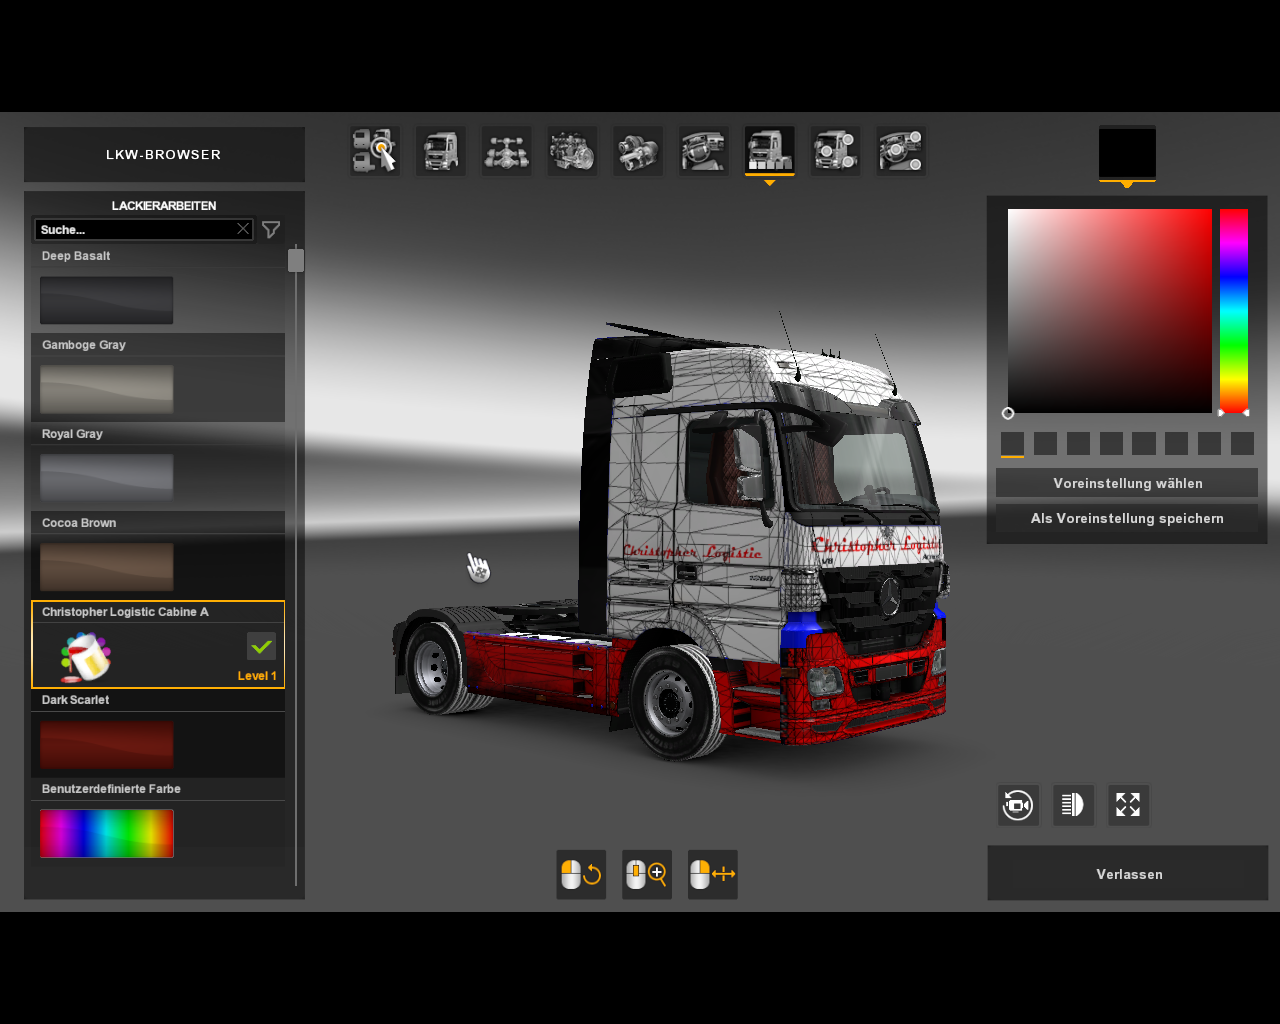Choose the Dark Scarlet paint thumbnail
The image size is (1280, 1024).
click(x=107, y=745)
